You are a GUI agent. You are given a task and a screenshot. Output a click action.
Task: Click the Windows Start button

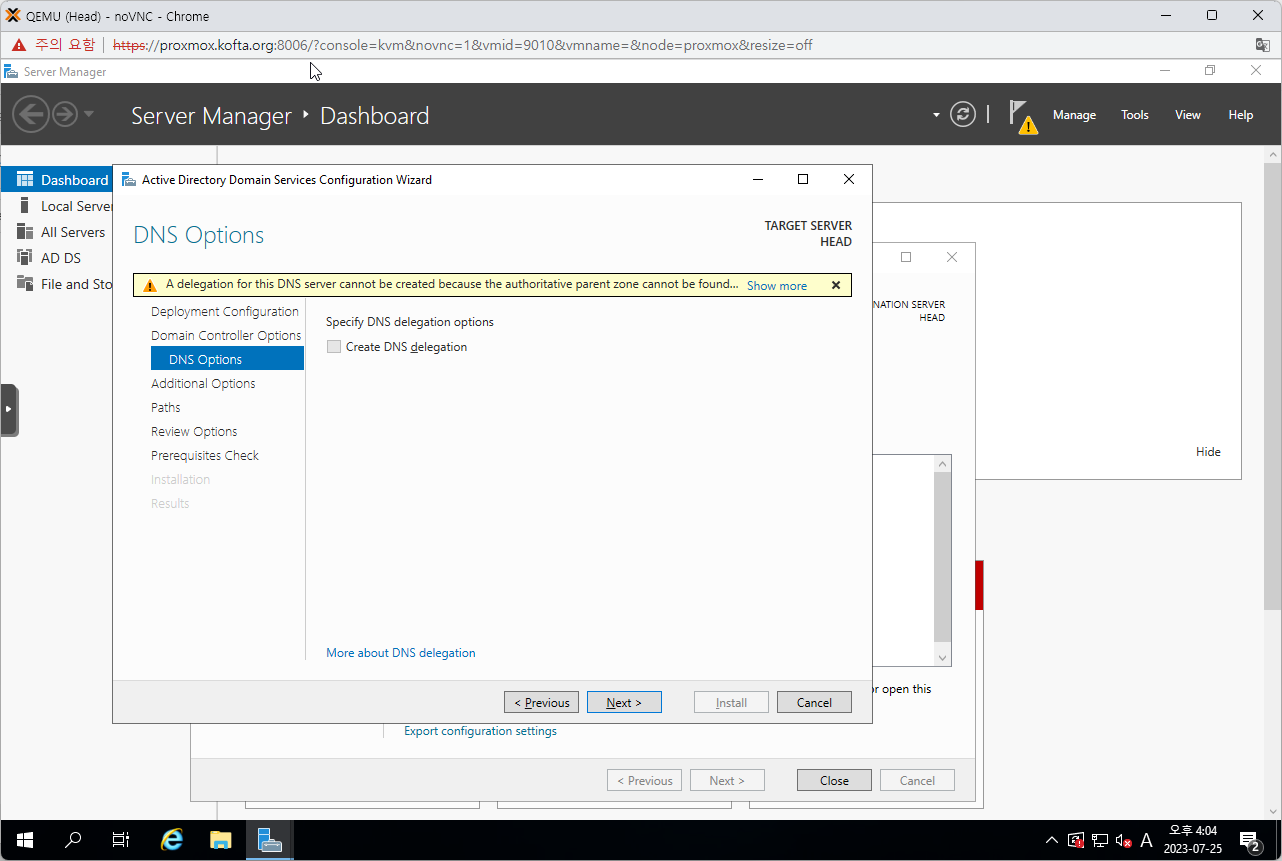(24, 840)
